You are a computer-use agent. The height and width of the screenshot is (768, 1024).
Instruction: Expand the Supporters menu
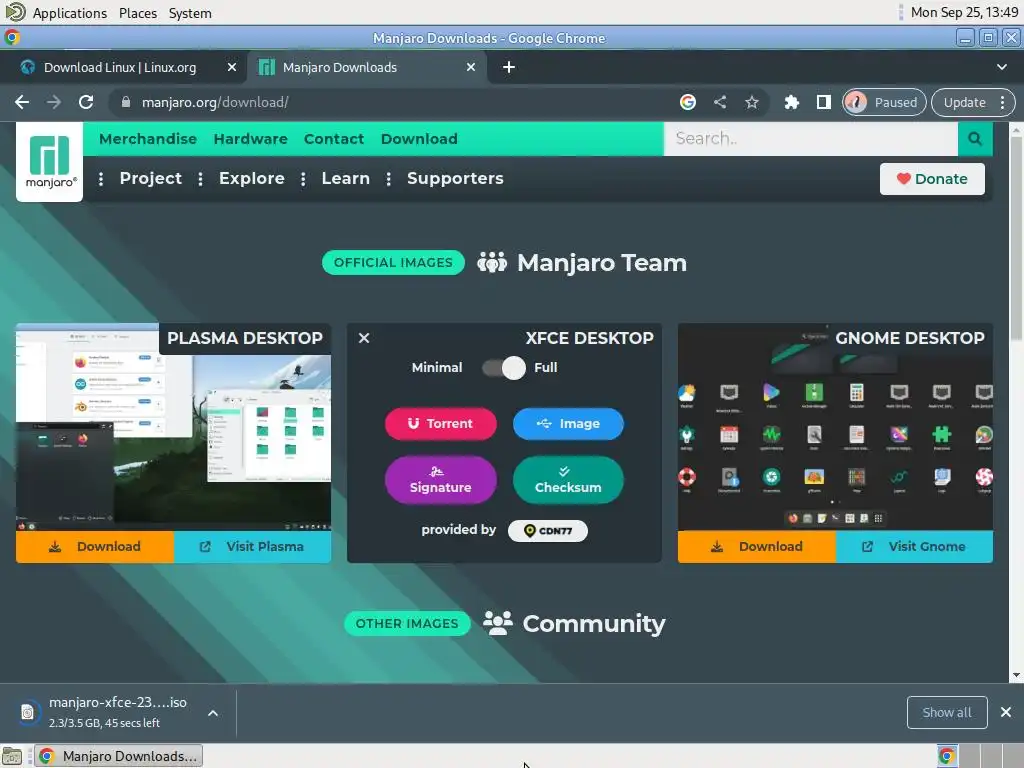point(455,178)
